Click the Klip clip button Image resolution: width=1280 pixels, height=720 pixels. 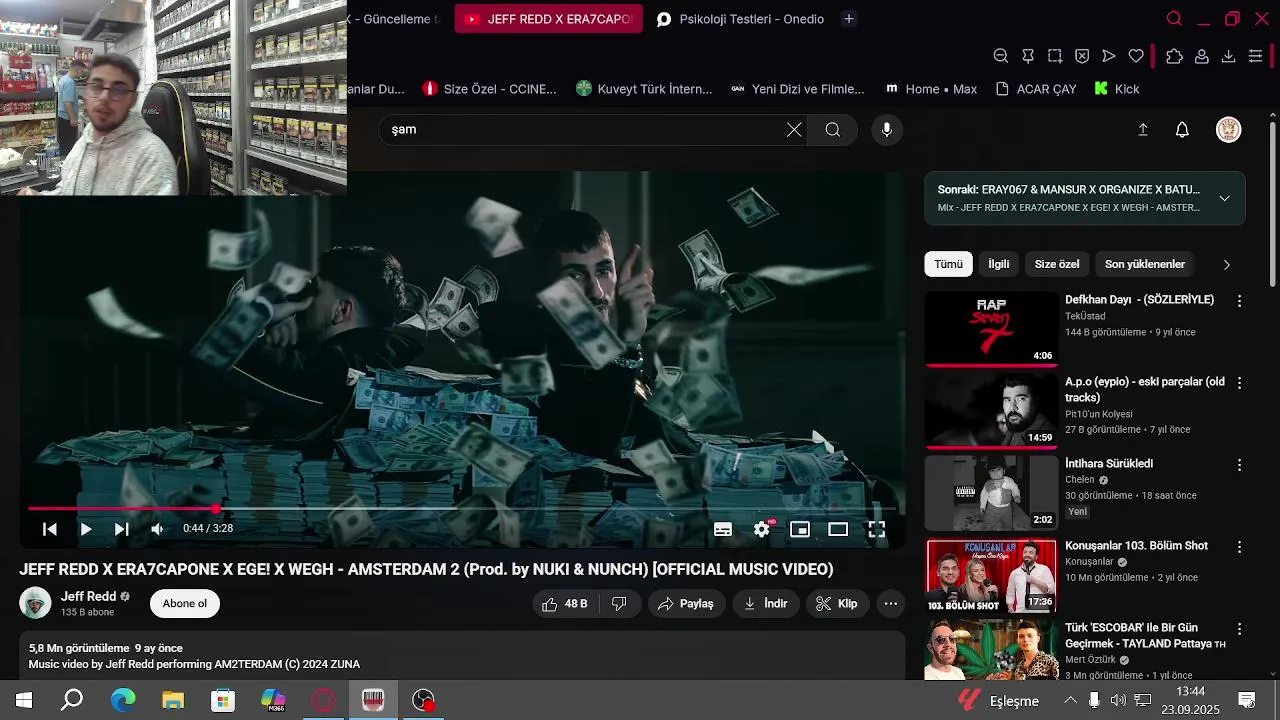(x=837, y=604)
